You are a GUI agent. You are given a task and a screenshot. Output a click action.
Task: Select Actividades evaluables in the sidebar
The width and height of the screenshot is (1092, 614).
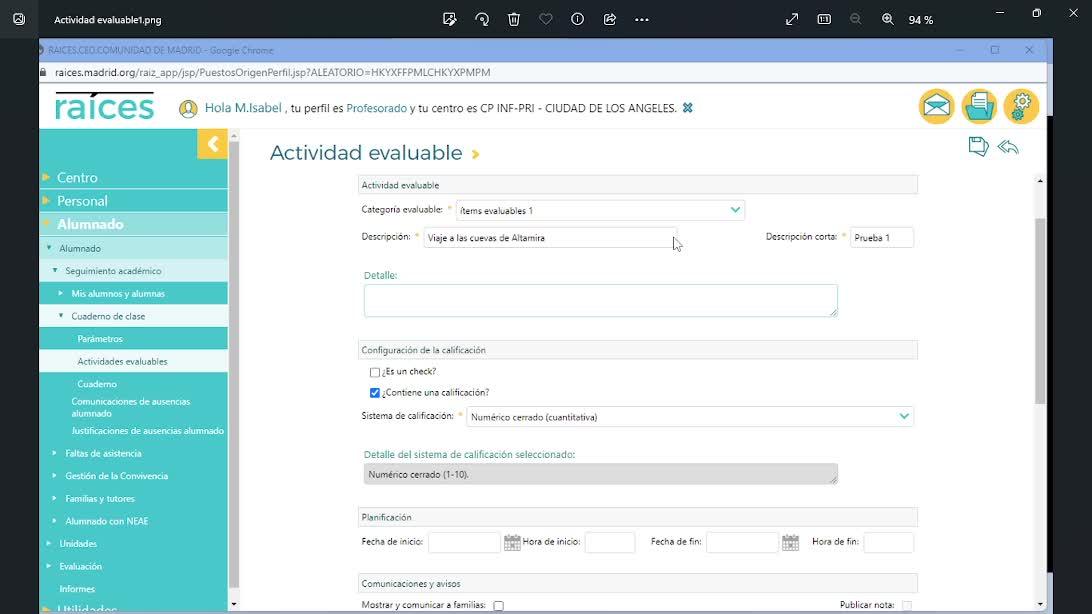(122, 361)
